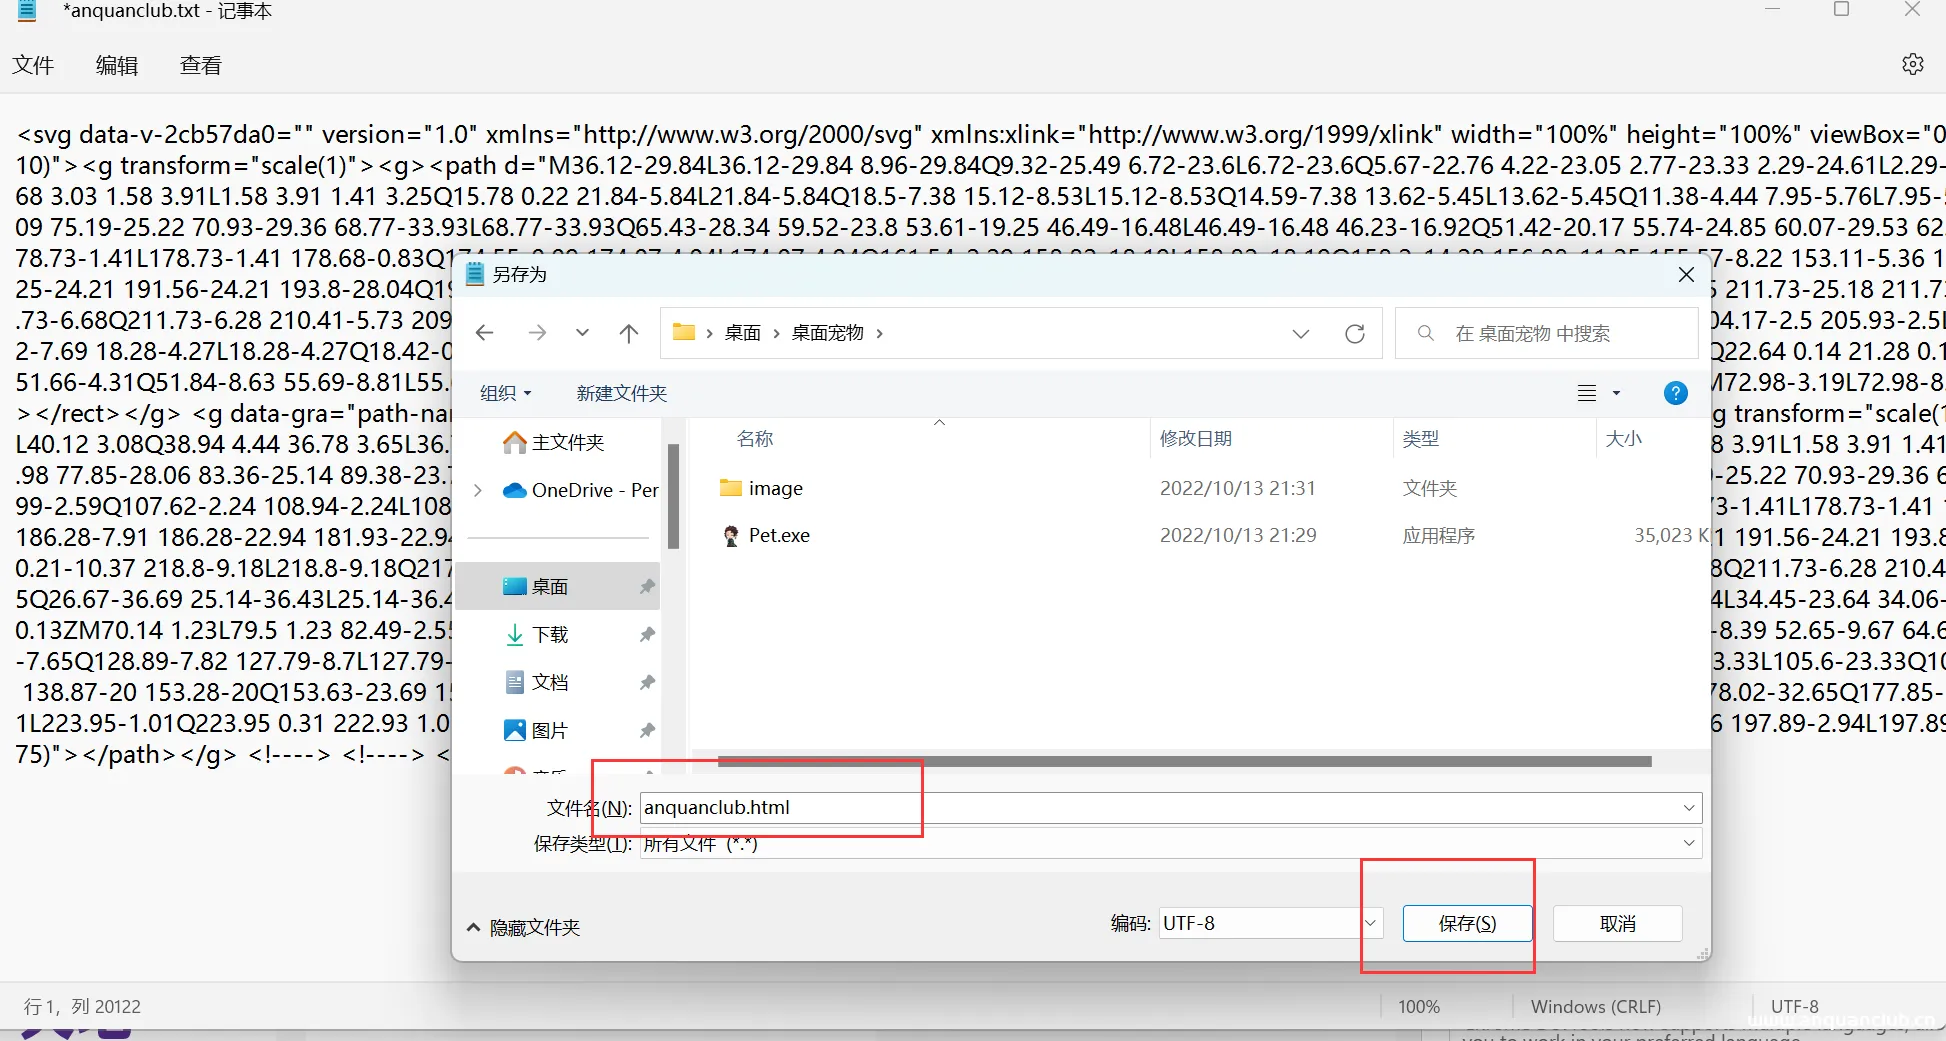Open the 文件 menu
1946x1041 pixels.
33,64
